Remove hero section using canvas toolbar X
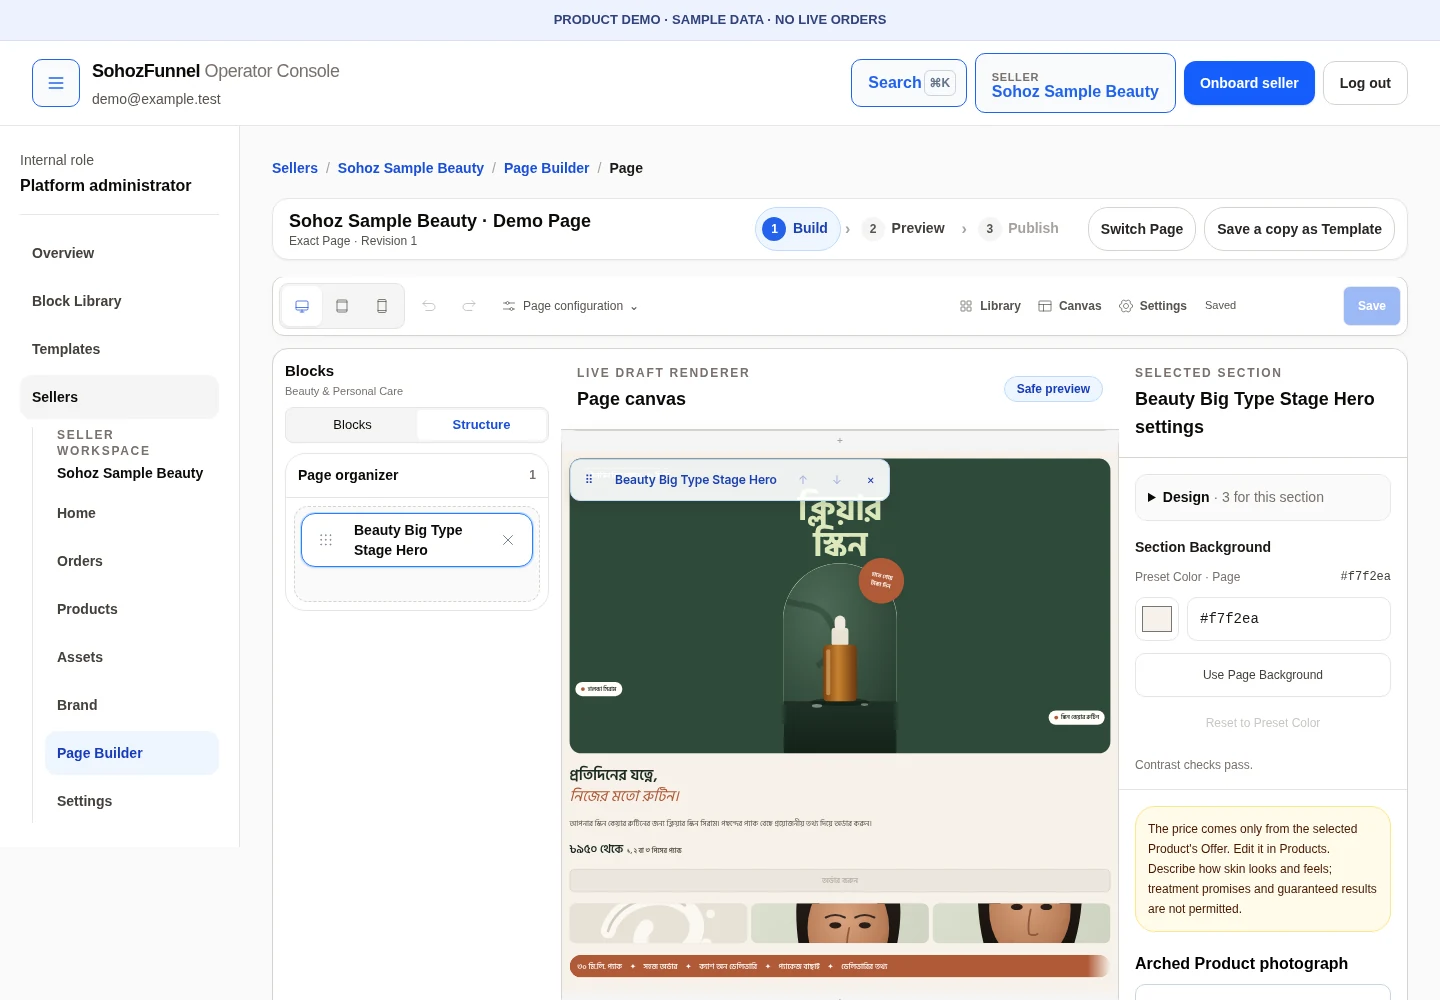 [871, 480]
